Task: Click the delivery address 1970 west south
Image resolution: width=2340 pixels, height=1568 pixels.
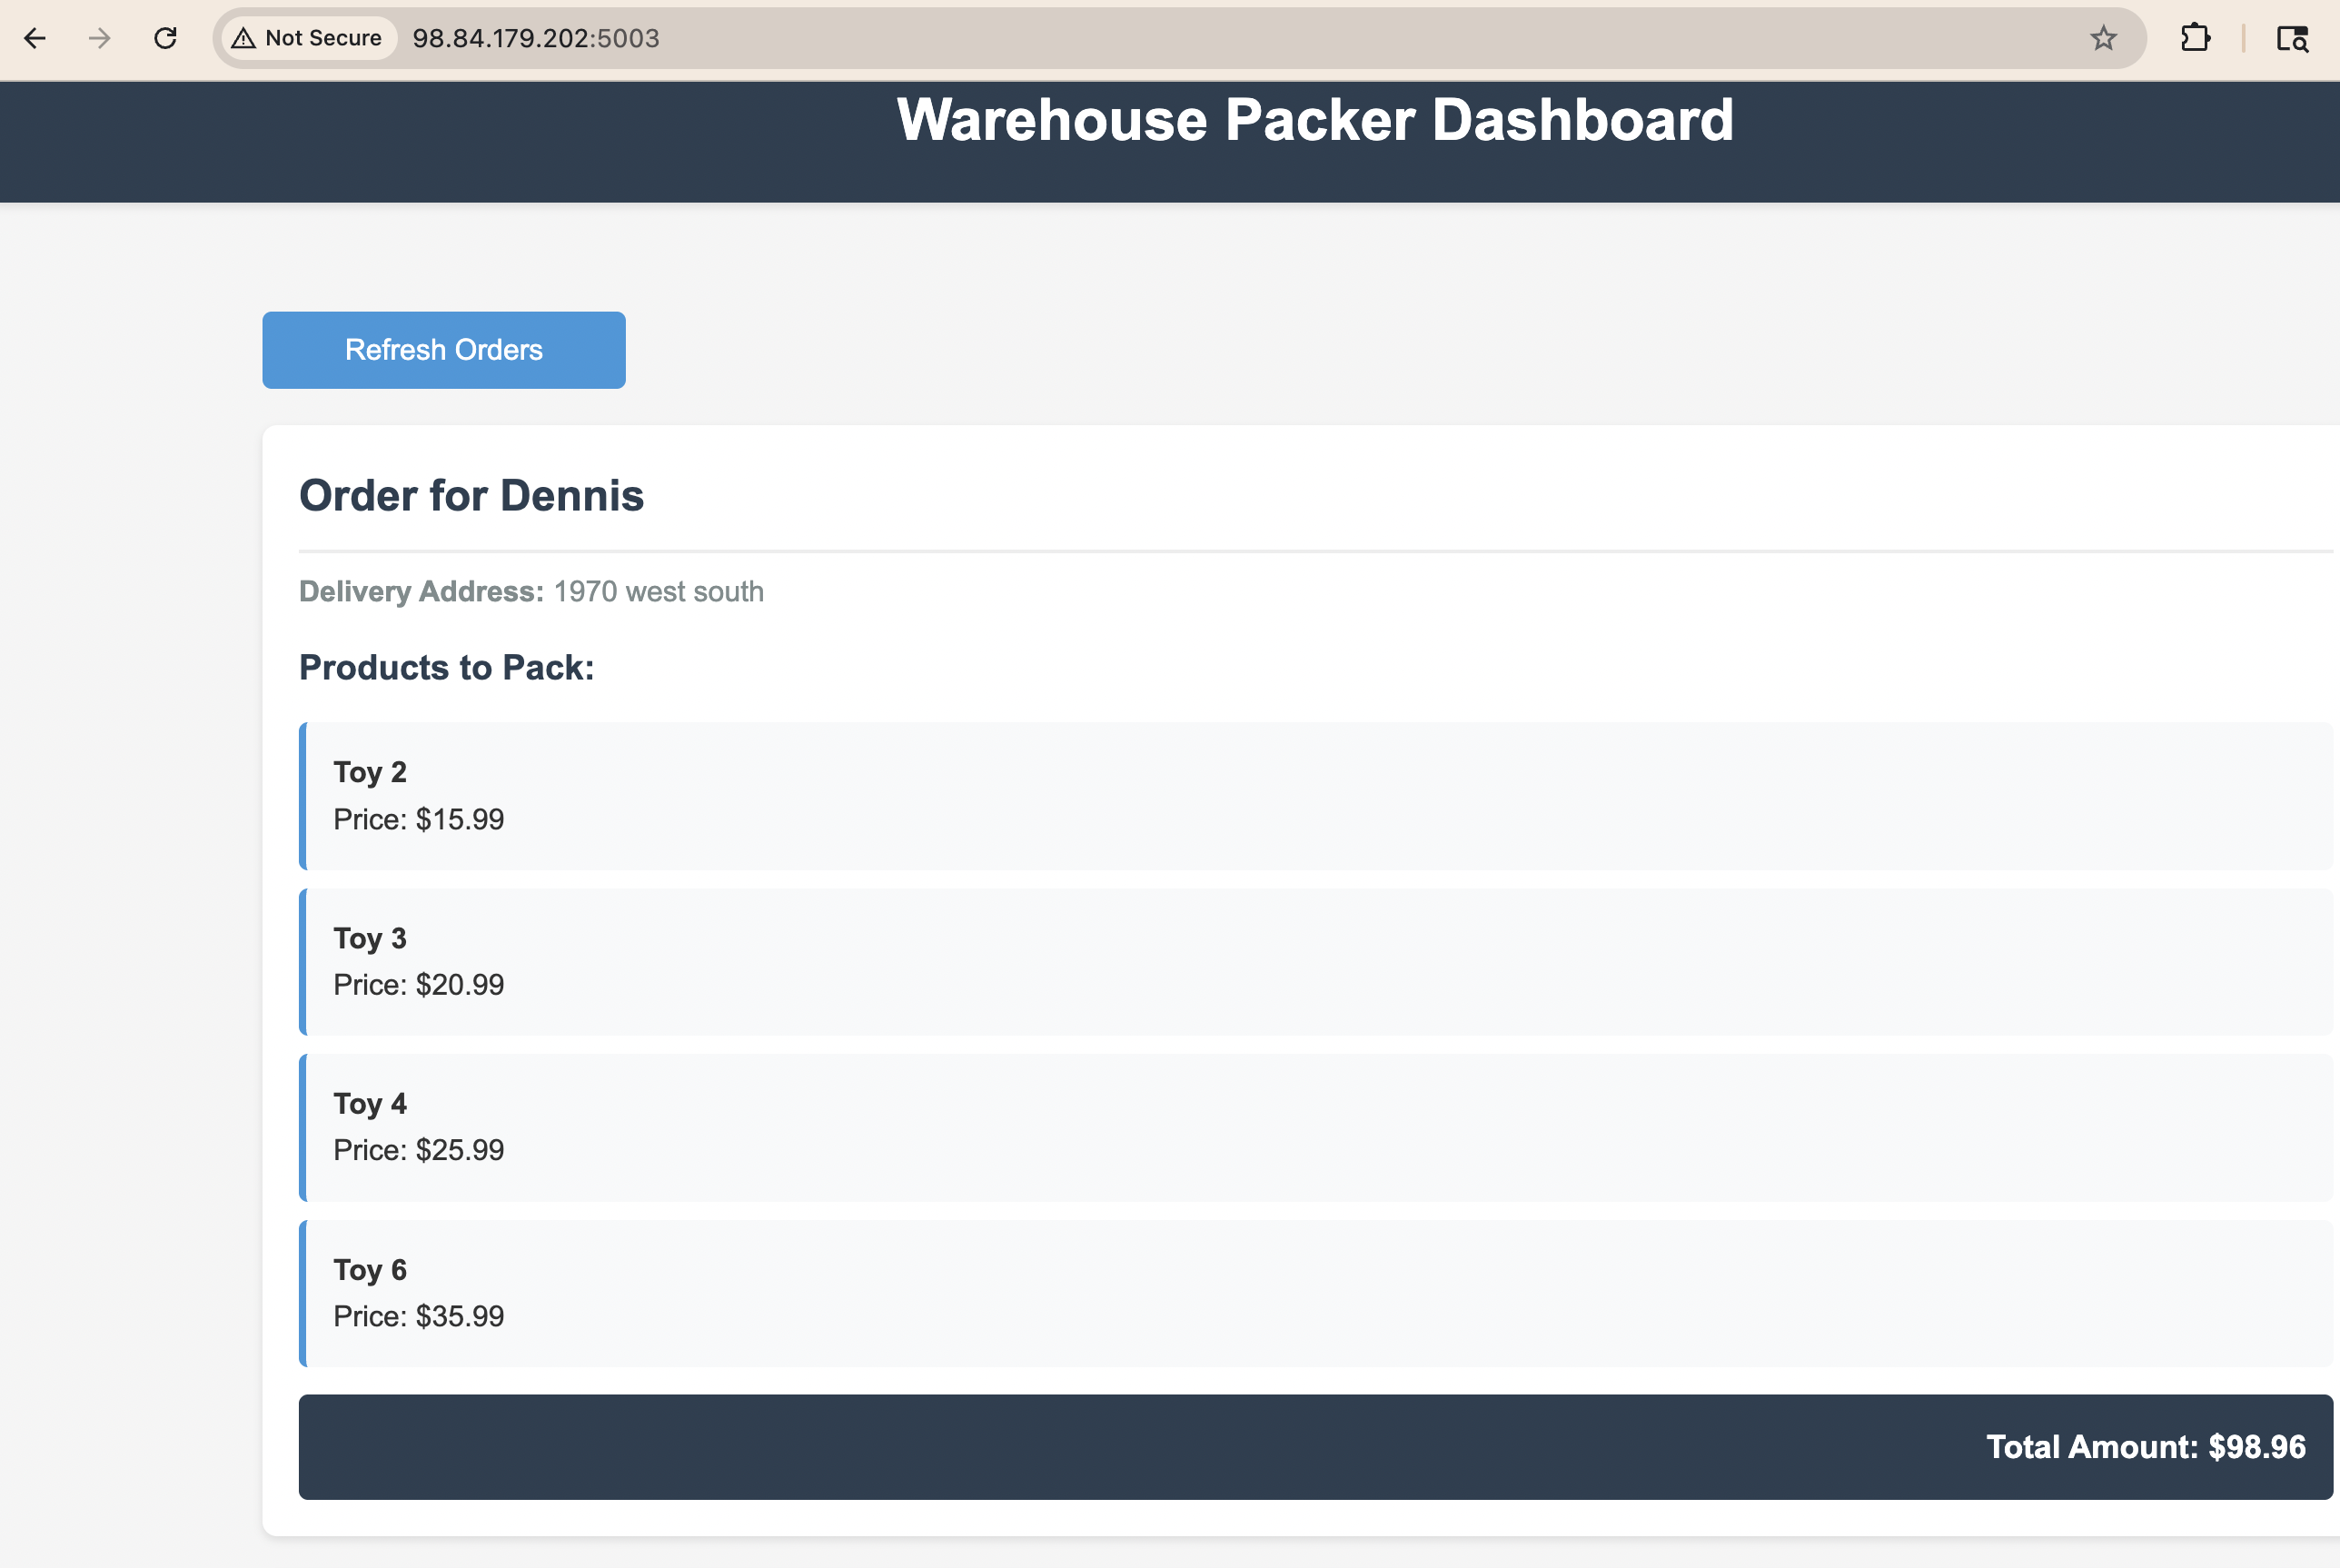Action: pos(658,592)
